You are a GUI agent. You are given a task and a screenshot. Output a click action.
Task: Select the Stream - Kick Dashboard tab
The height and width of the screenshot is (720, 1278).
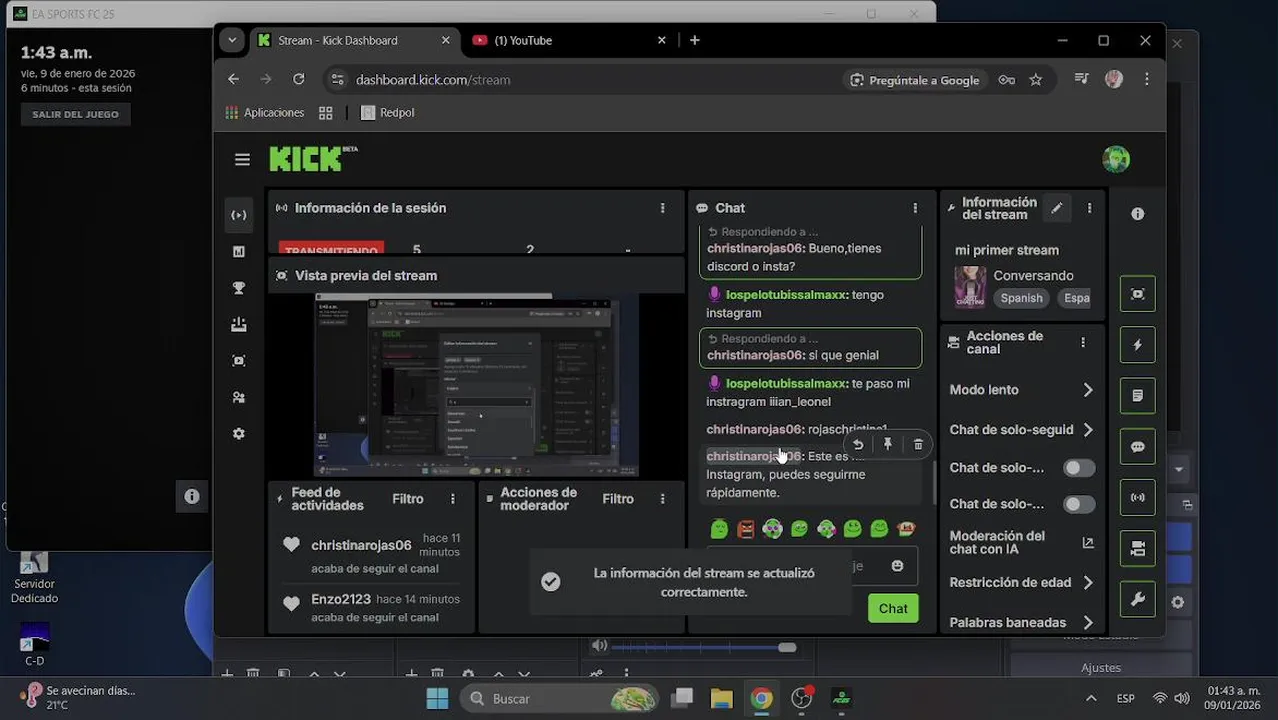[x=354, y=40]
